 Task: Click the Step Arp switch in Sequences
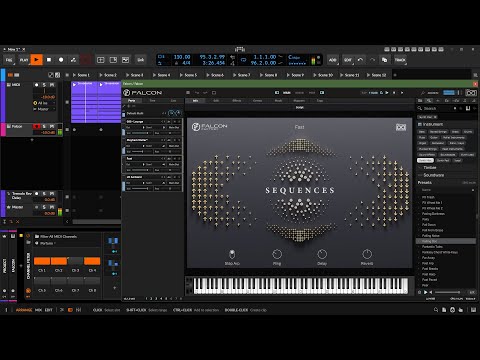click(x=232, y=254)
